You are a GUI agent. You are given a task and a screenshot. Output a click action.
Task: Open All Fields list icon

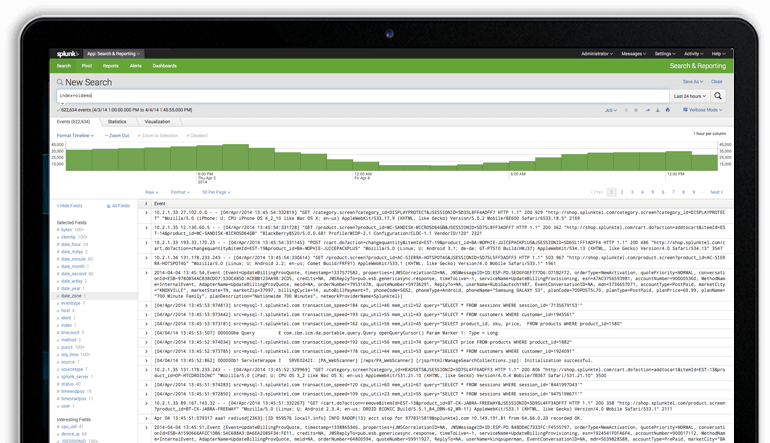[109, 206]
